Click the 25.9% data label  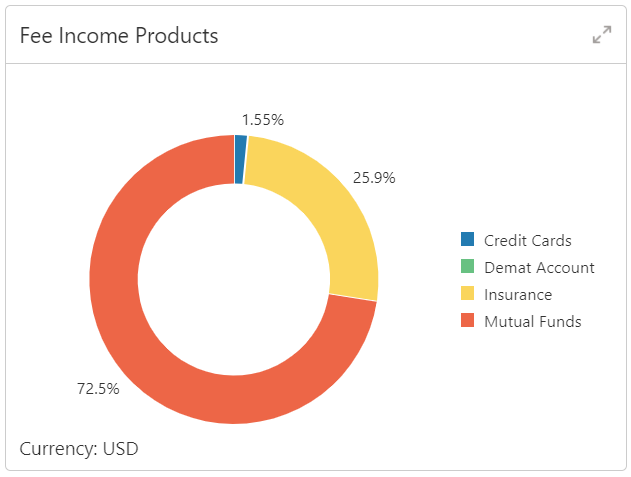(x=374, y=178)
